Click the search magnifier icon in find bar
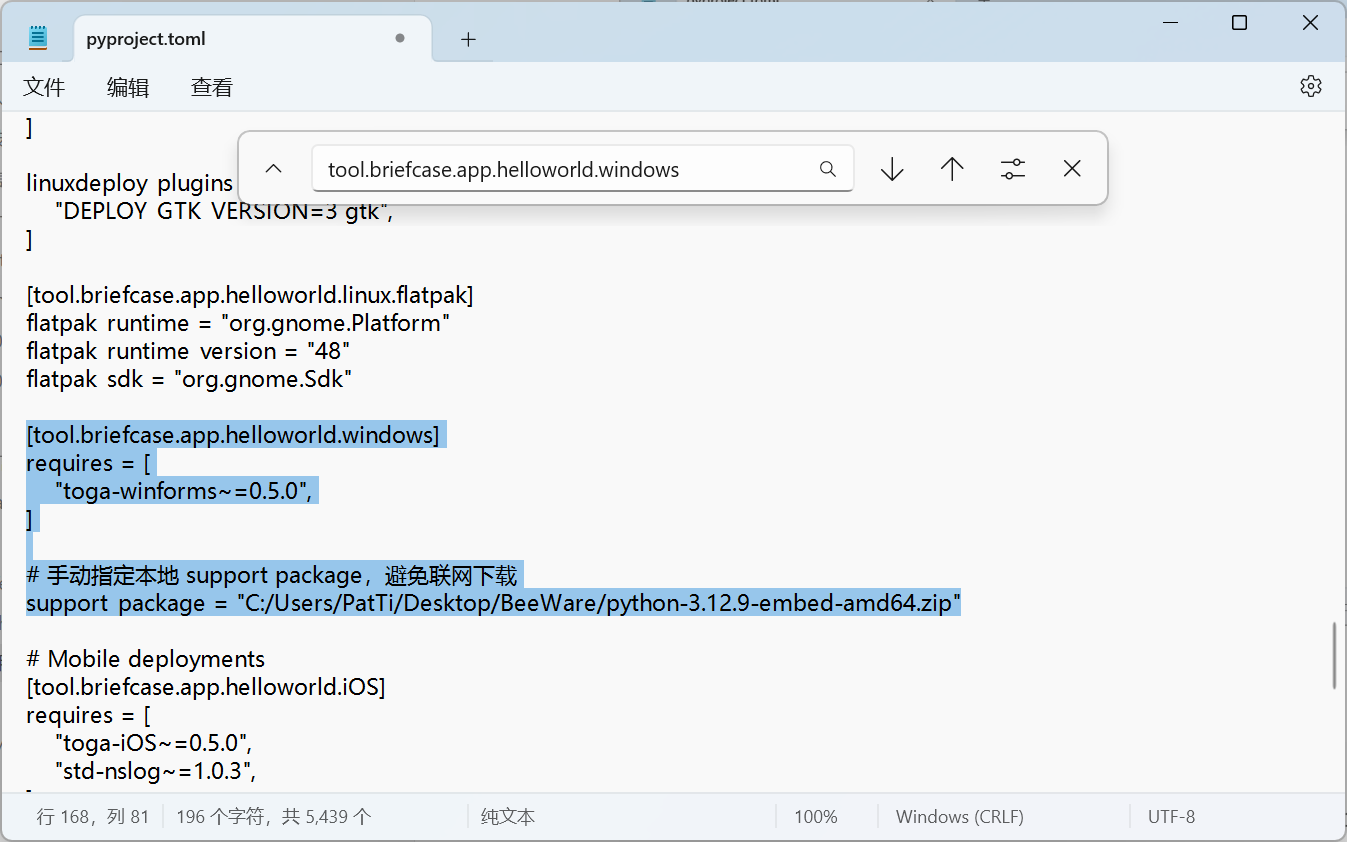 point(827,169)
